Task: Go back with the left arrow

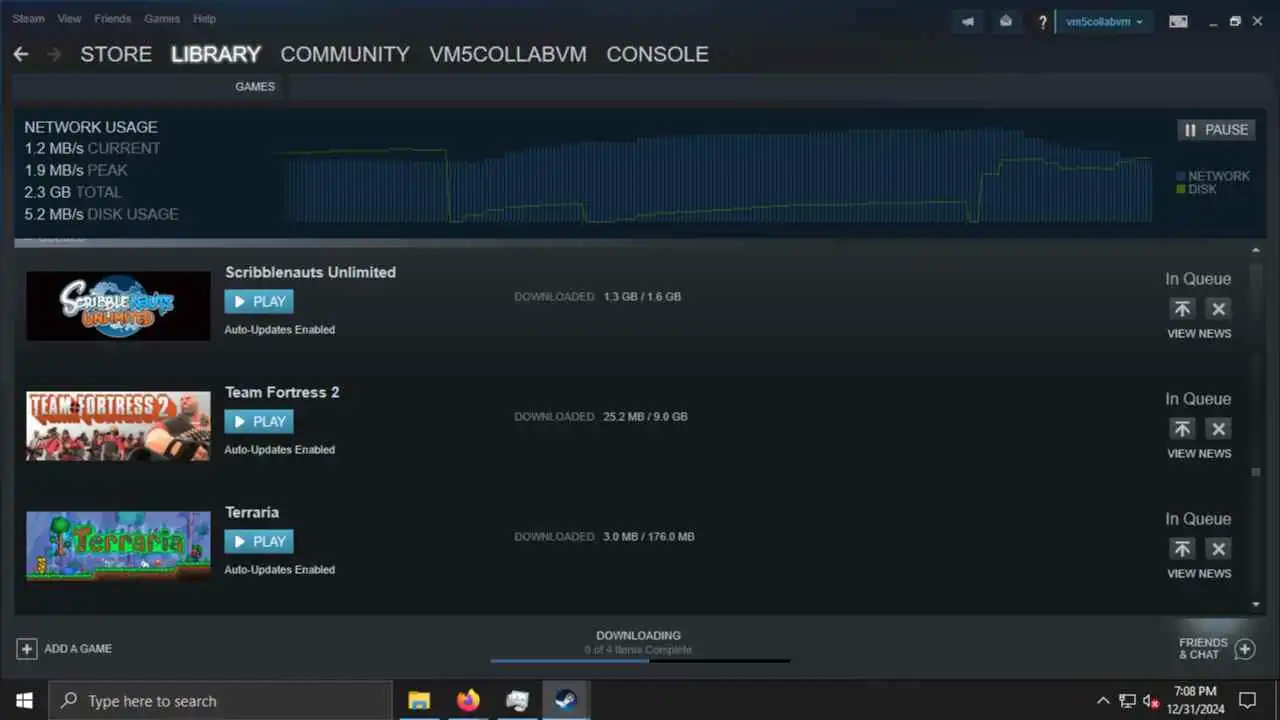Action: (x=21, y=54)
